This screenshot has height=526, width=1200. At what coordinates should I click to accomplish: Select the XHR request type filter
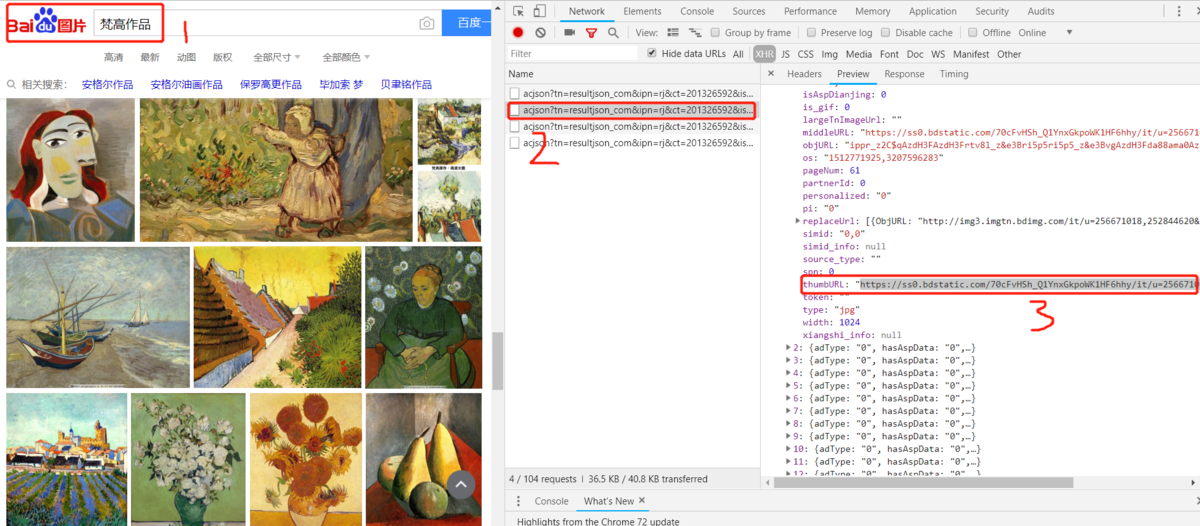click(x=764, y=54)
